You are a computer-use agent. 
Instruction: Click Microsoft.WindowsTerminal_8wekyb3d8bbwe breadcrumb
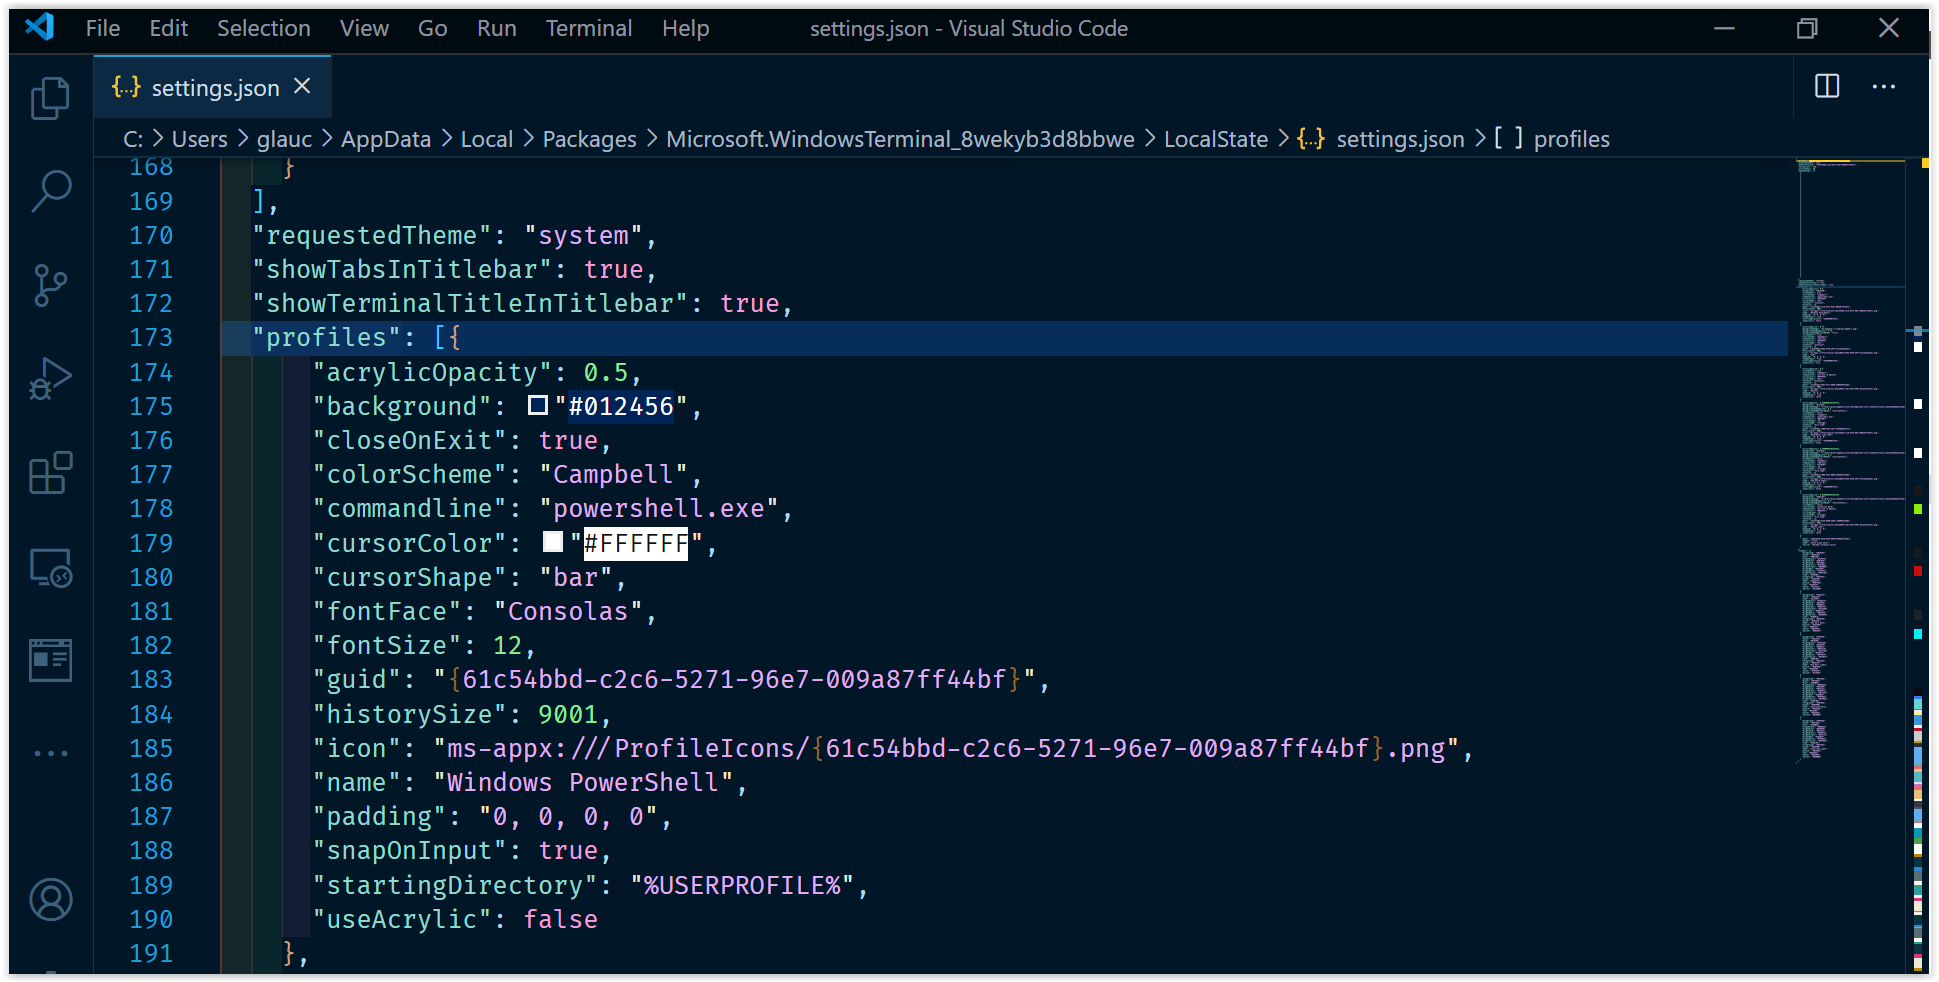[900, 139]
